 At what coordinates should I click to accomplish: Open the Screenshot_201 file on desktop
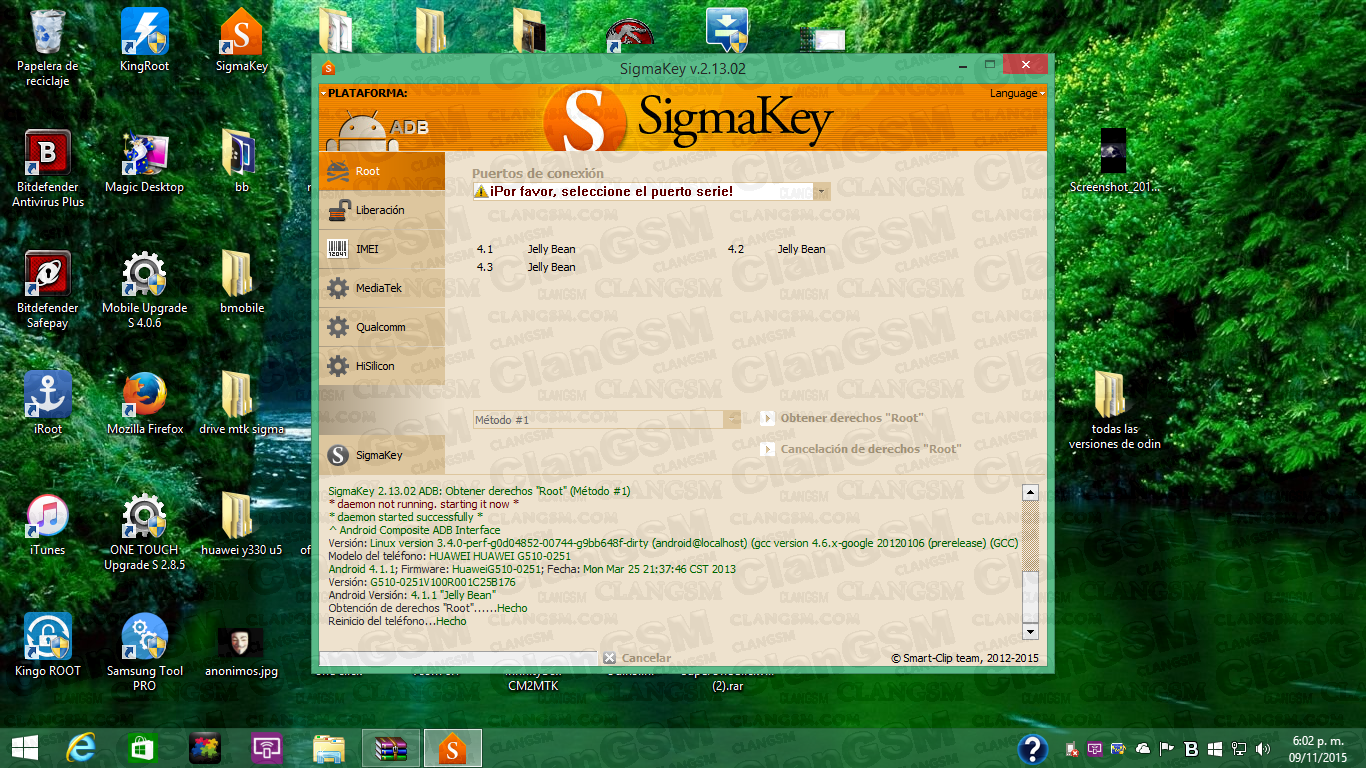point(1113,161)
